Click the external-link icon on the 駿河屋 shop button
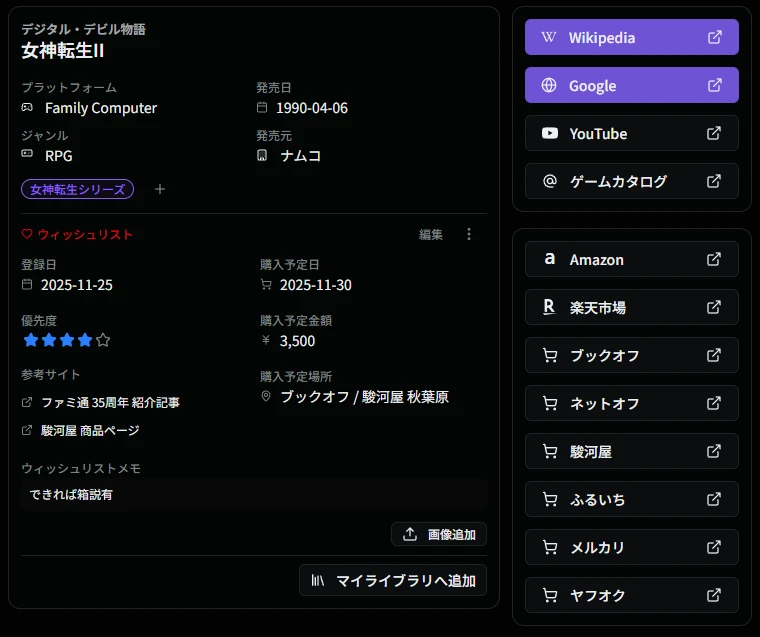760x637 pixels. (x=714, y=451)
